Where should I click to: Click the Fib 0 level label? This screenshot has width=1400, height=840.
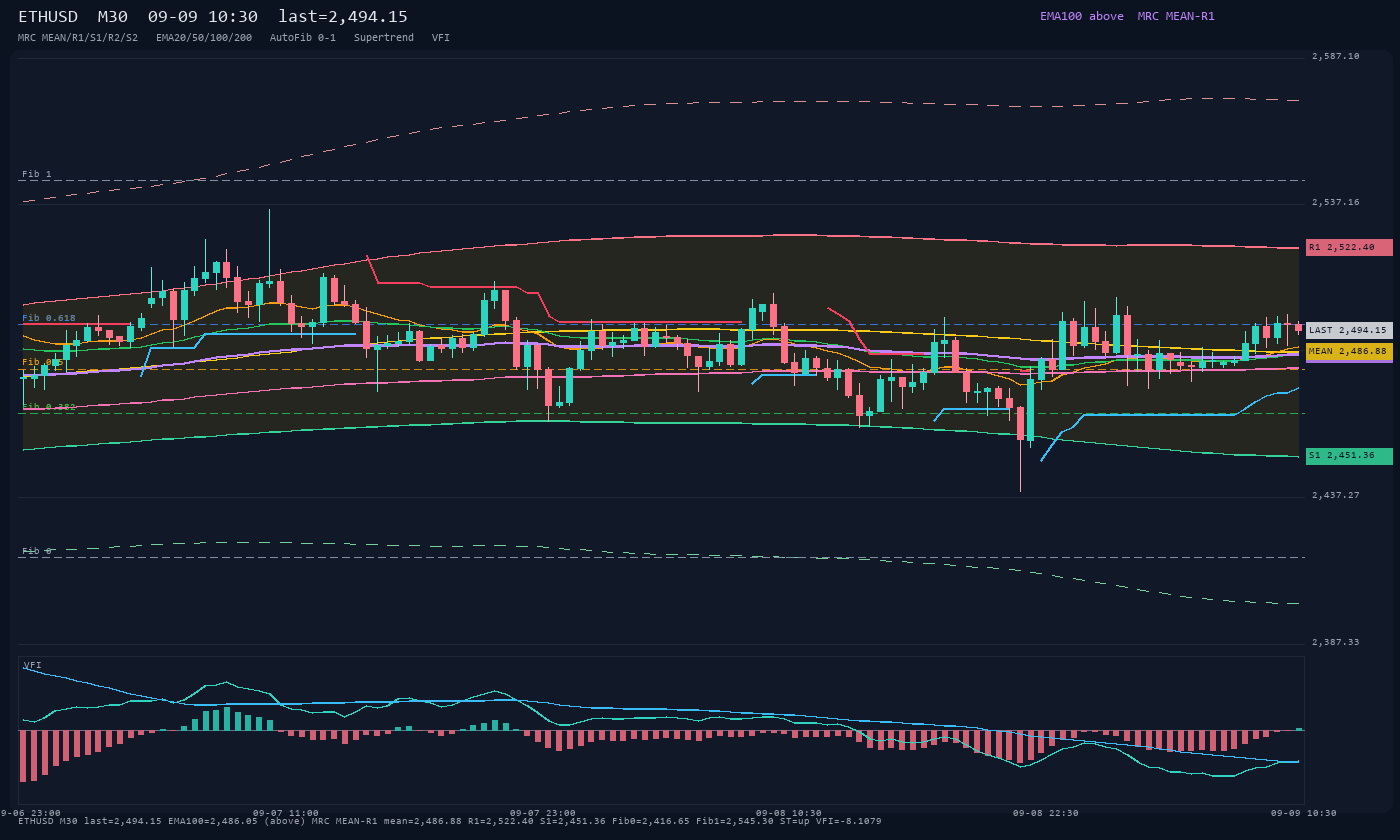pos(37,551)
